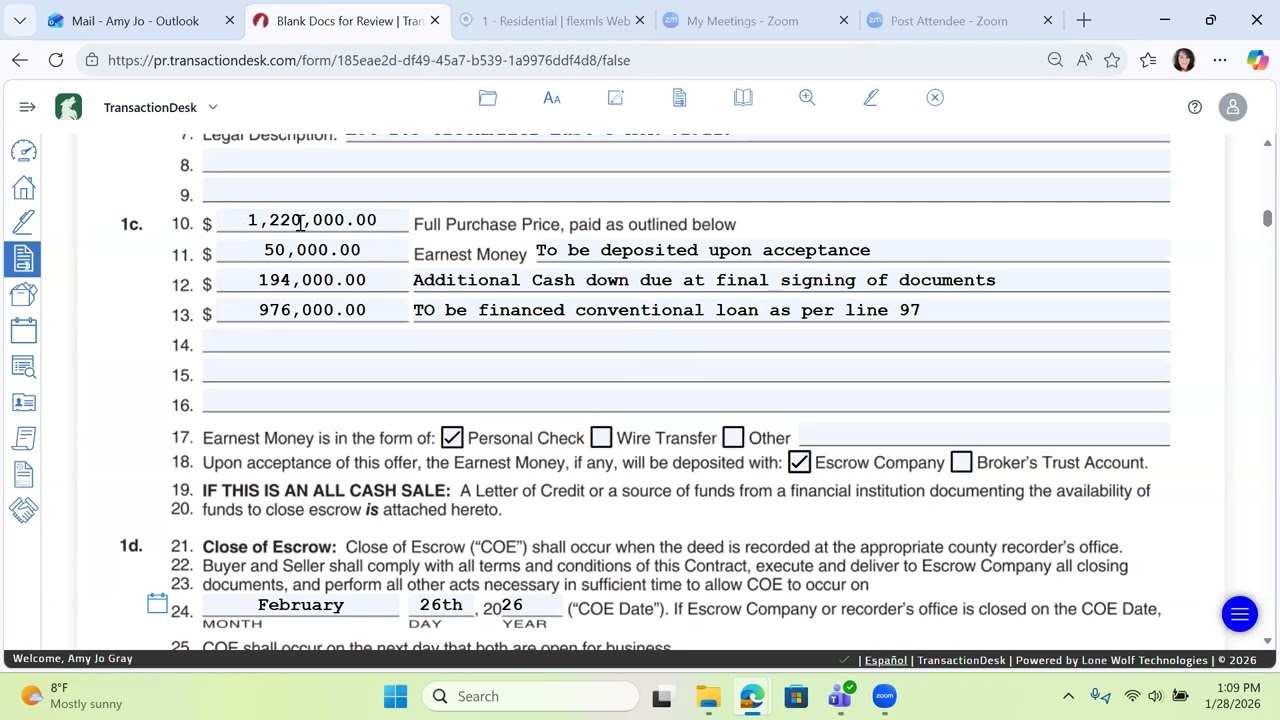The width and height of the screenshot is (1280, 720).
Task: Click the Other earnest money description field
Action: (x=984, y=435)
